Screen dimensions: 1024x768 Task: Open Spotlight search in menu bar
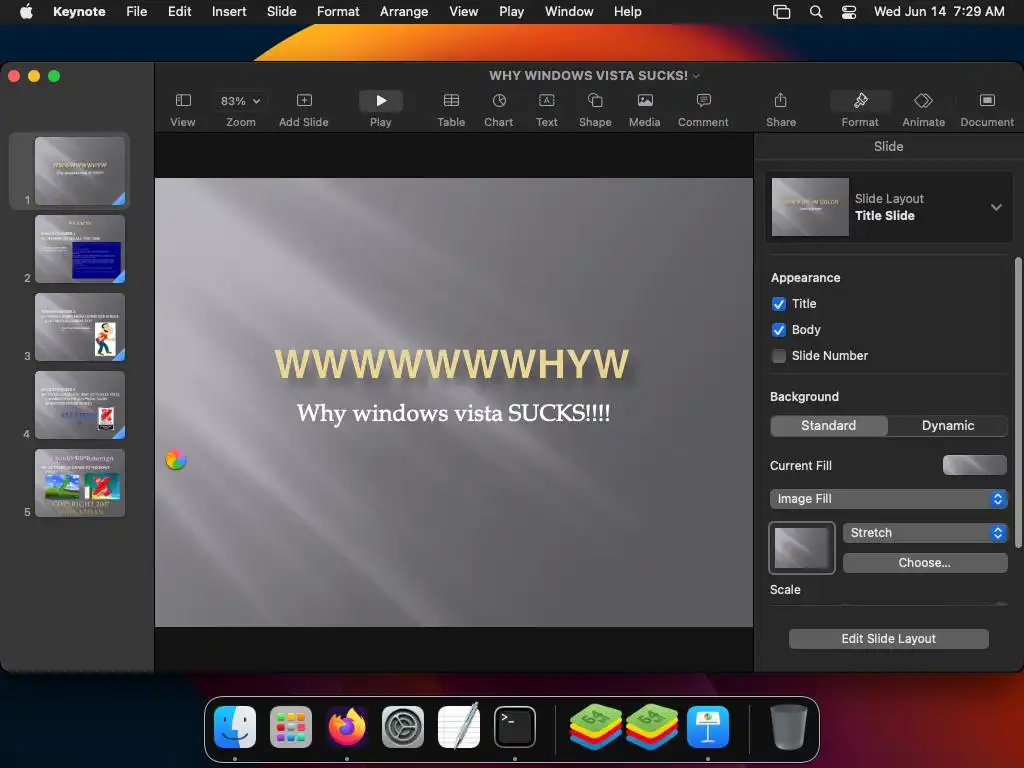pos(816,11)
